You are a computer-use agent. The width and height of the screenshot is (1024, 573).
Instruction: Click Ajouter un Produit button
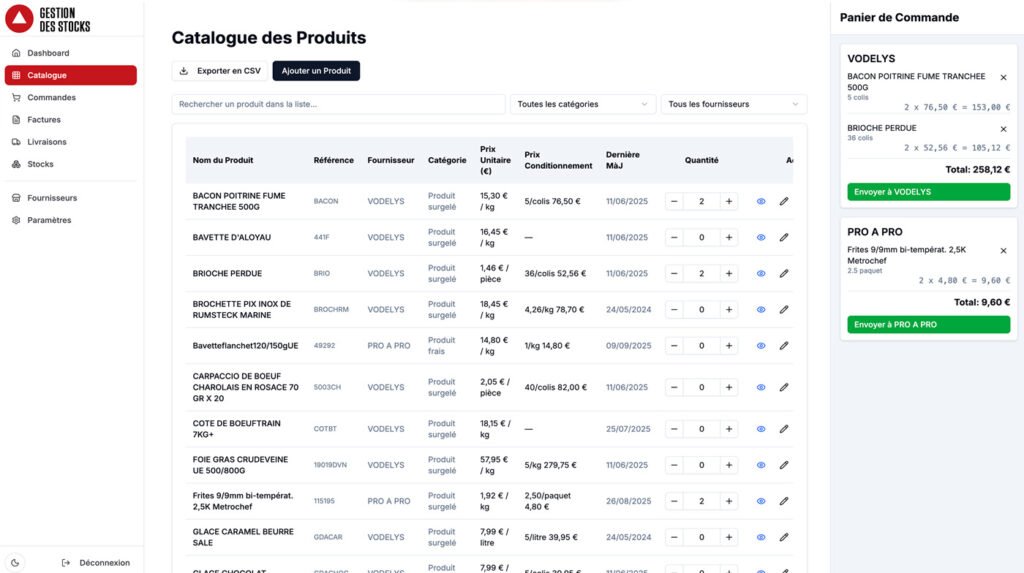[x=316, y=71]
